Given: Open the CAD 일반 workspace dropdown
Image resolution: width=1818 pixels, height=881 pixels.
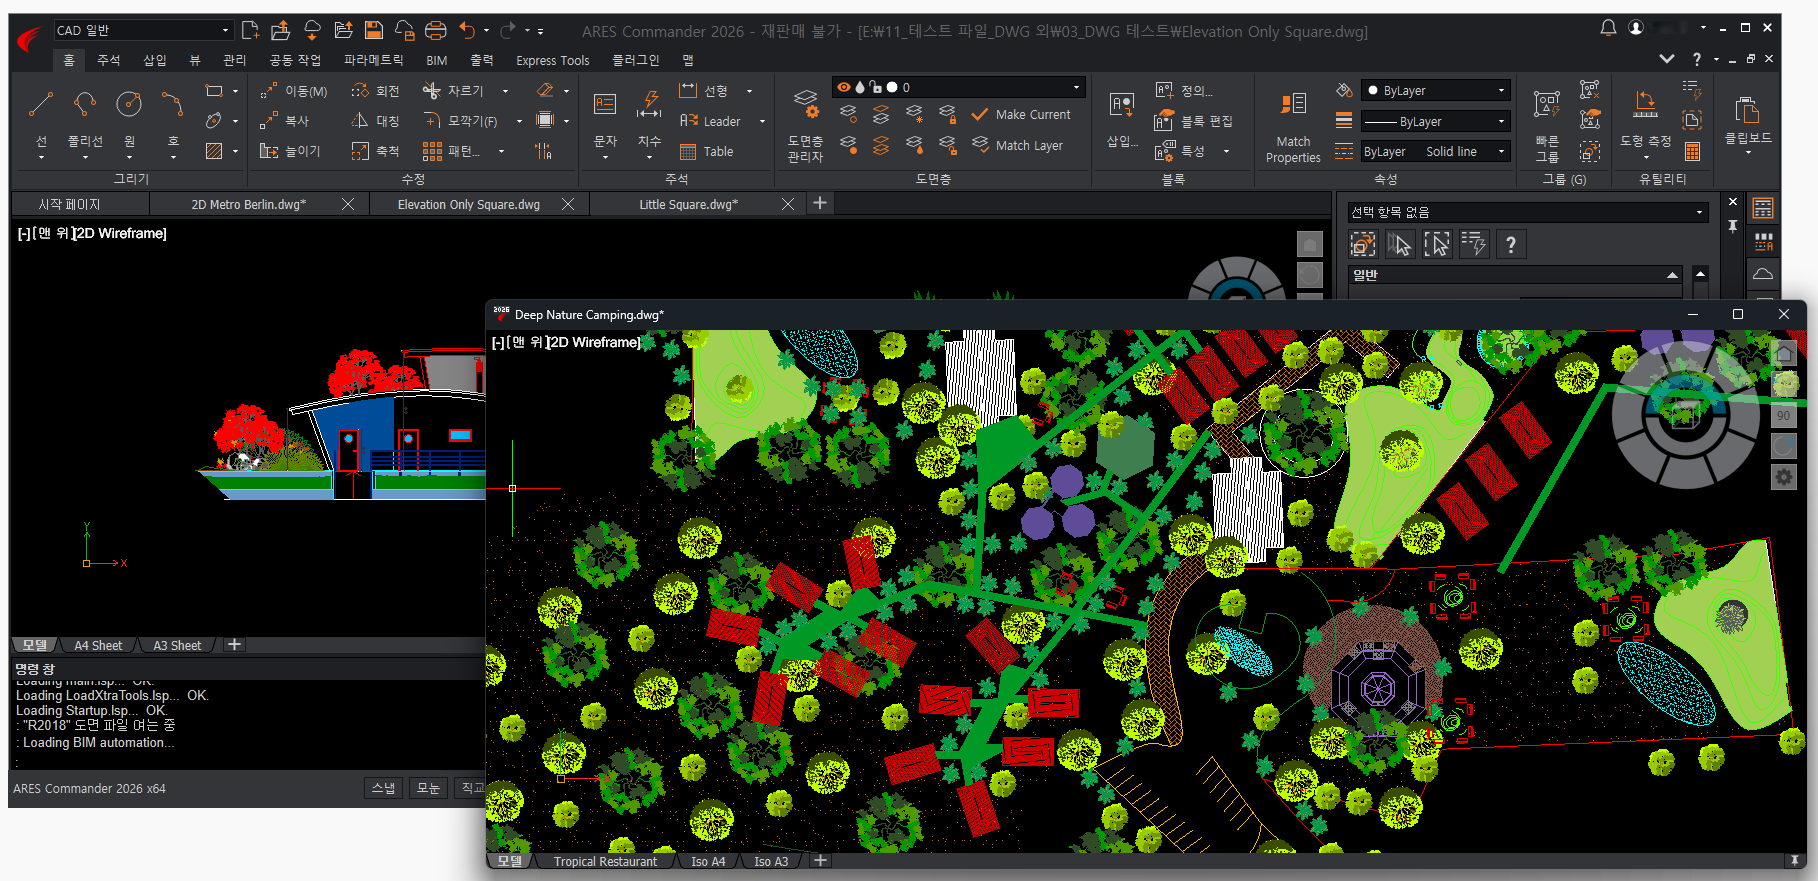Looking at the screenshot, I should (142, 30).
